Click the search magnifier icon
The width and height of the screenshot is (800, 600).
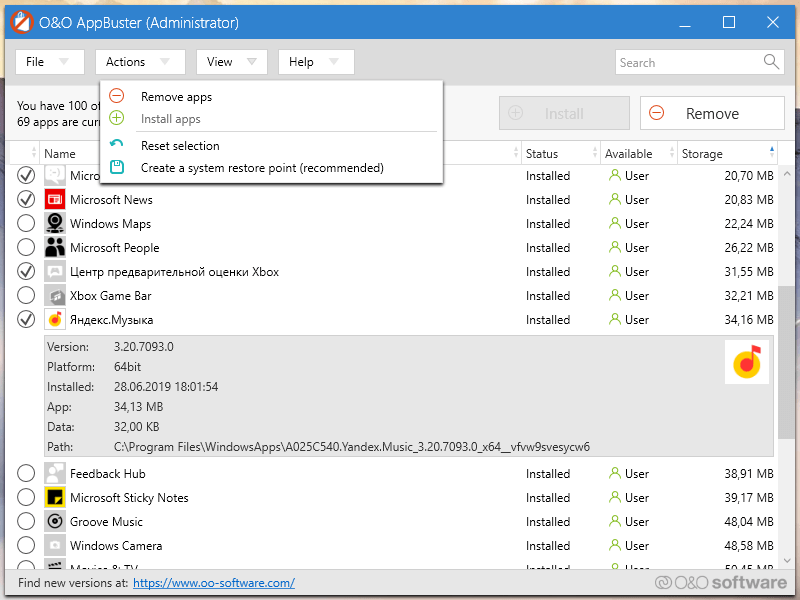click(x=771, y=62)
